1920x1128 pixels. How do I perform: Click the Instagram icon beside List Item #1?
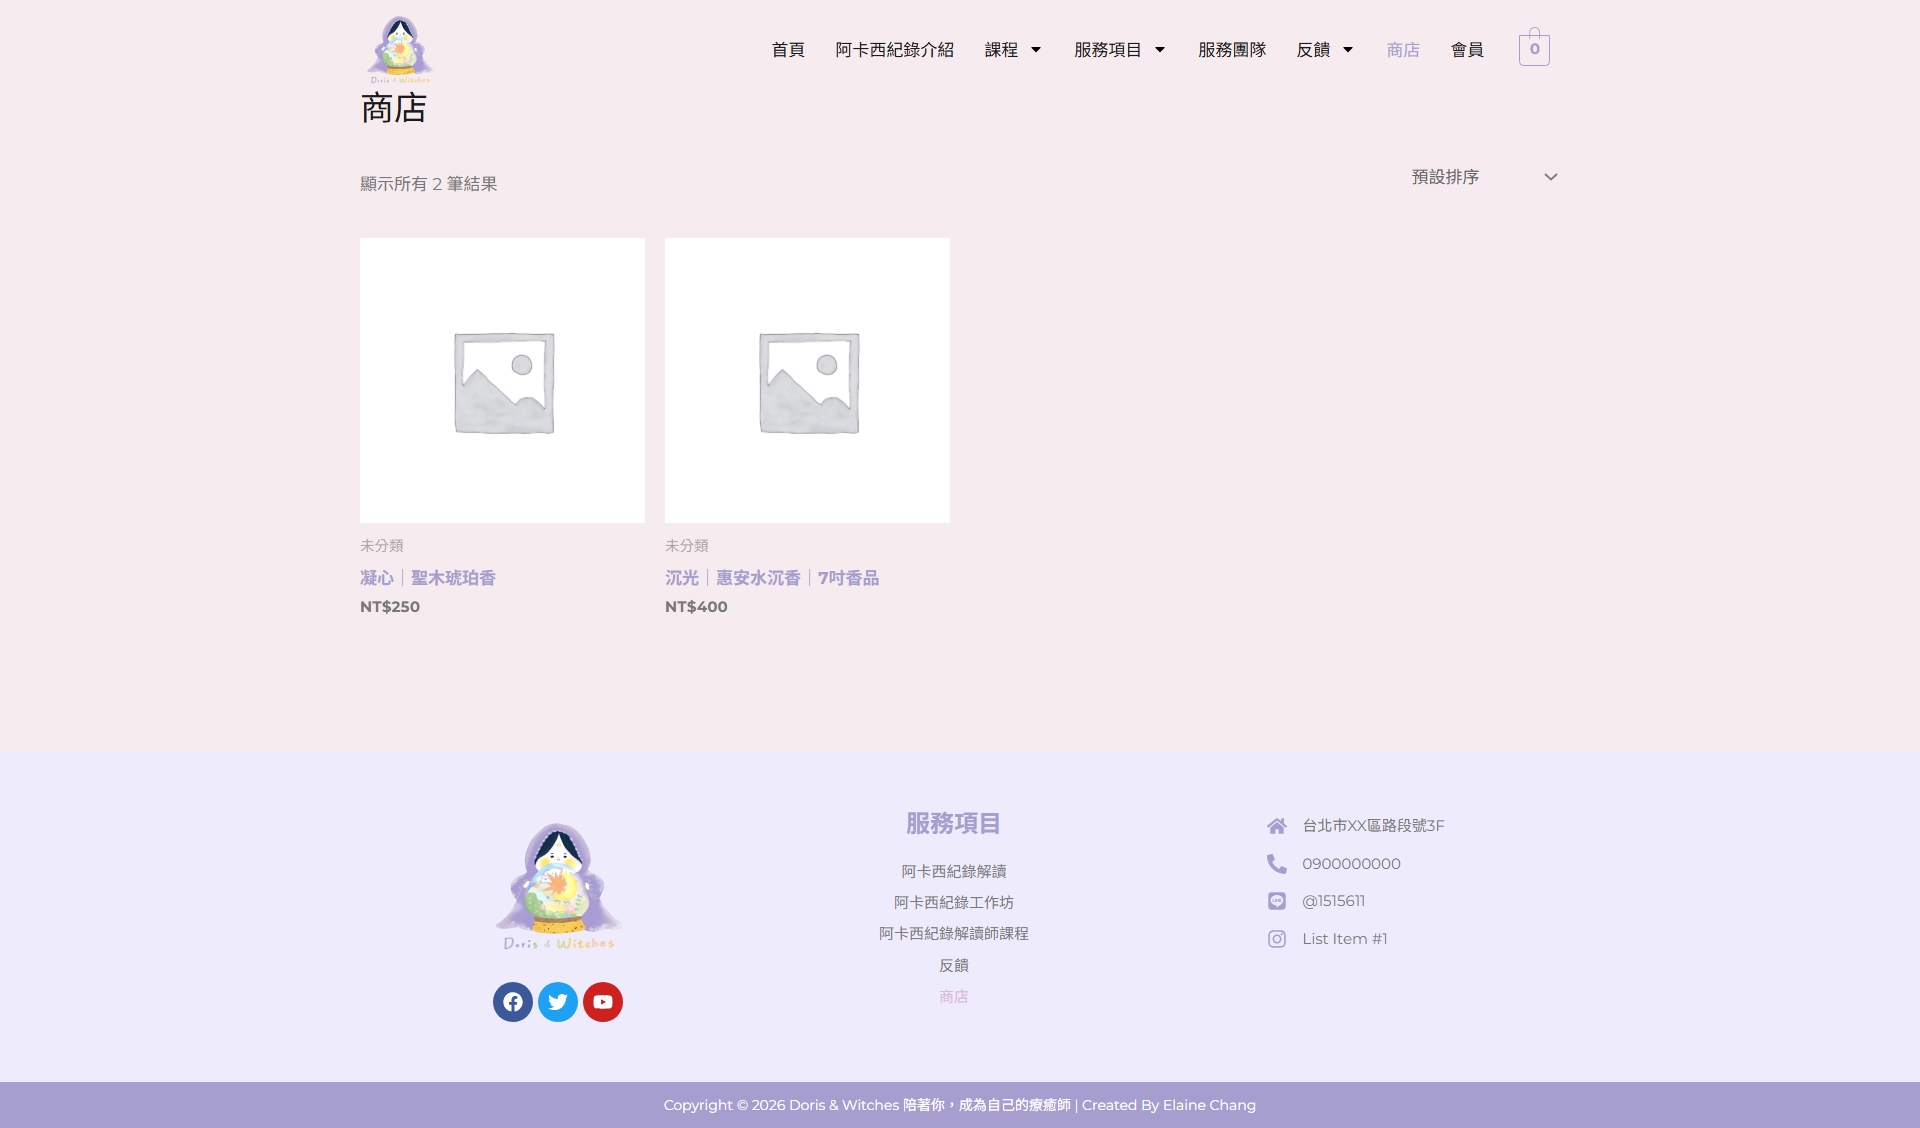click(1277, 939)
